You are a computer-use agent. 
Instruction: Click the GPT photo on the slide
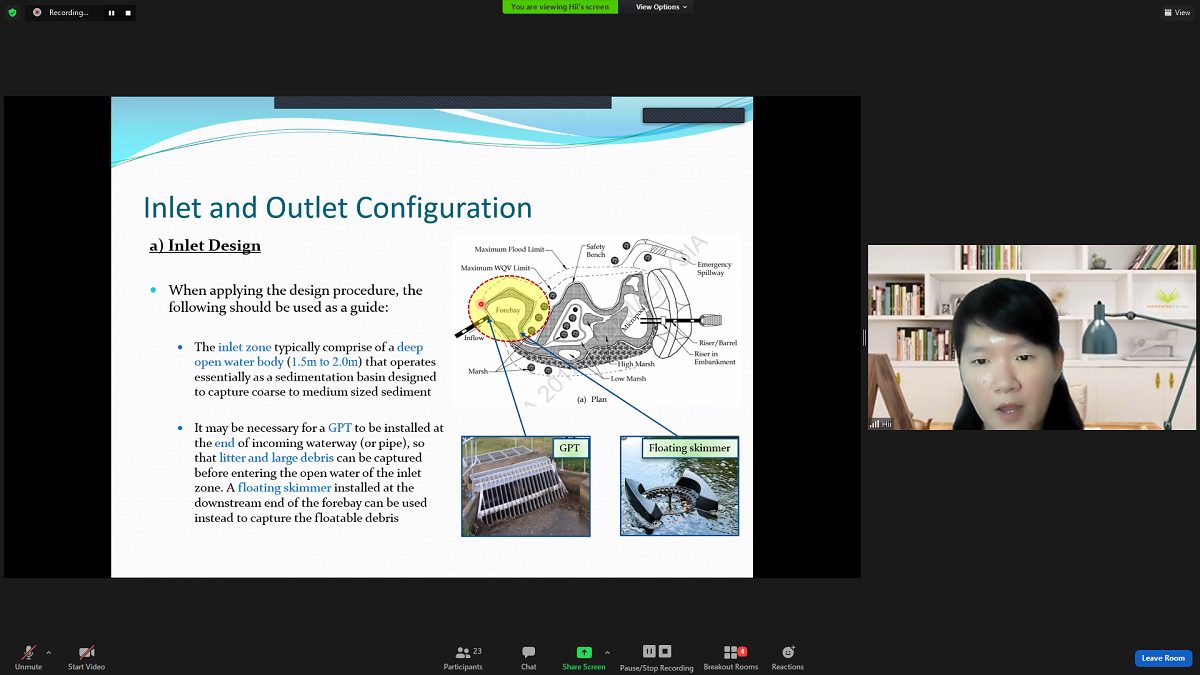(526, 486)
